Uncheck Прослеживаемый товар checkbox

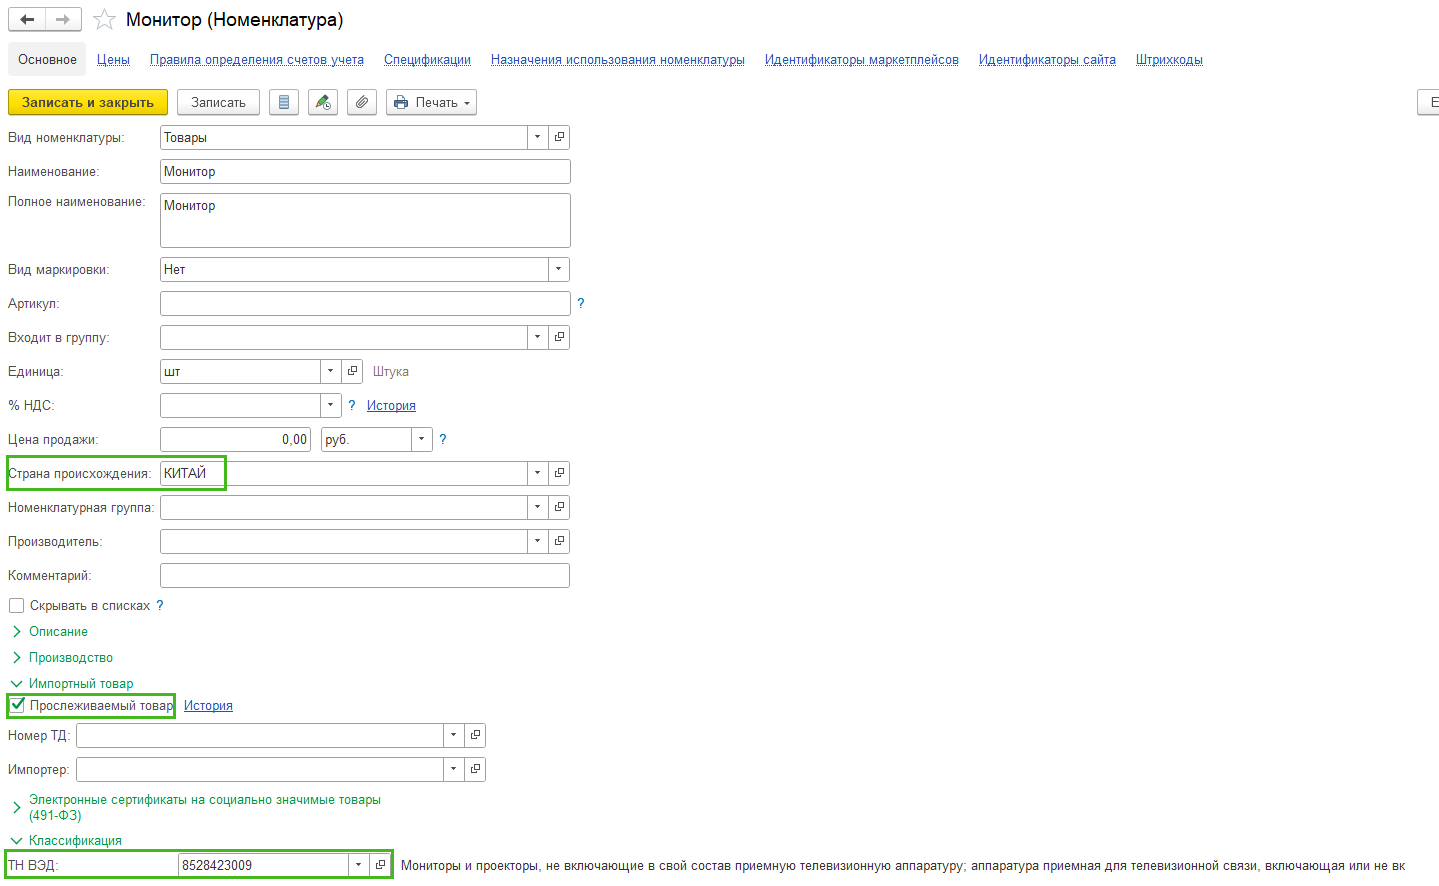[x=17, y=705]
